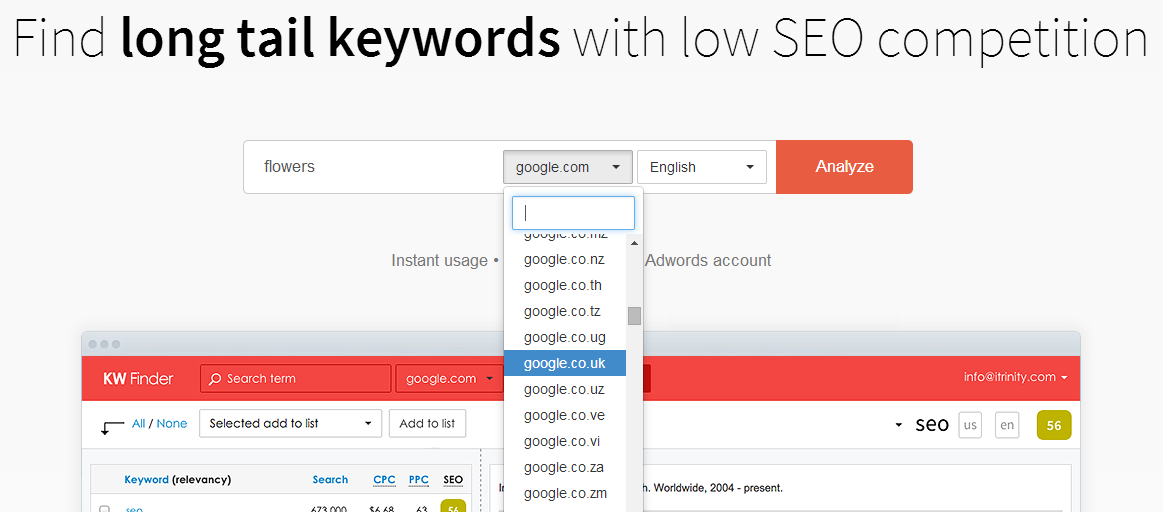Sort by PPC column header
Viewport: 1163px width, 512px height.
(x=419, y=480)
